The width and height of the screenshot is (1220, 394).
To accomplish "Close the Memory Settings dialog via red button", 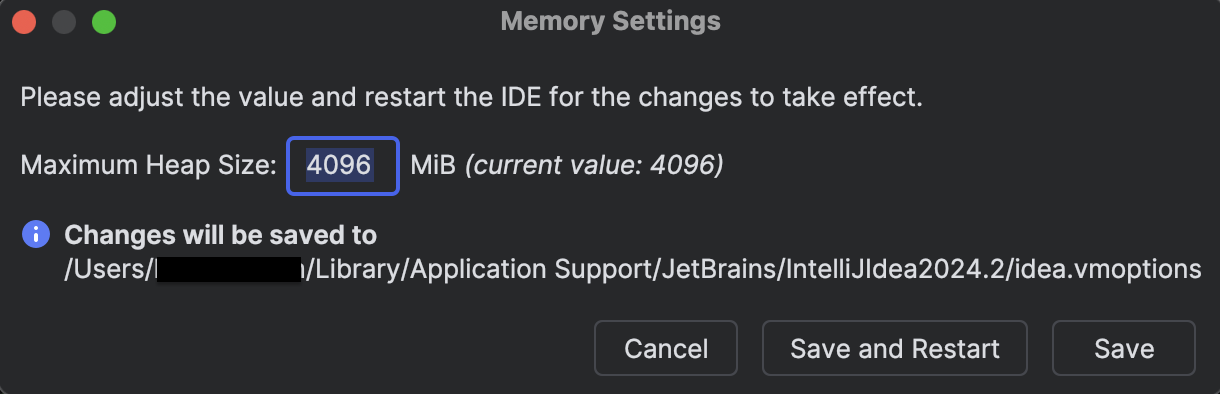I will click(x=25, y=21).
